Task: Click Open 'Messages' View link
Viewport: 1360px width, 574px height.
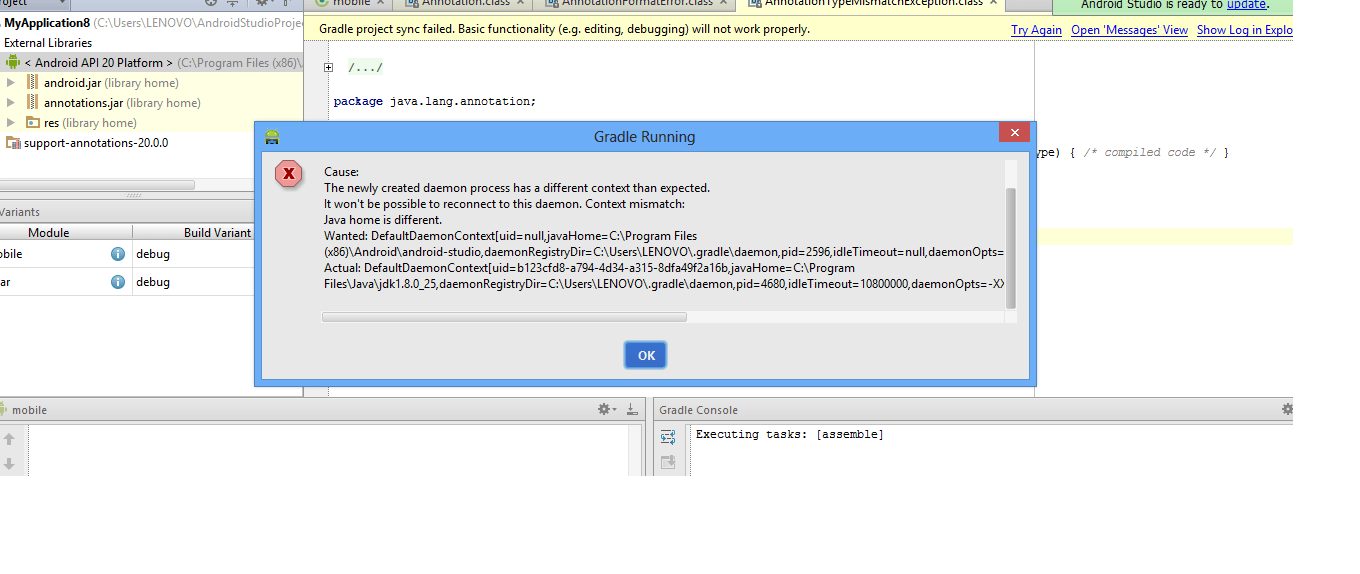Action: pos(1129,30)
